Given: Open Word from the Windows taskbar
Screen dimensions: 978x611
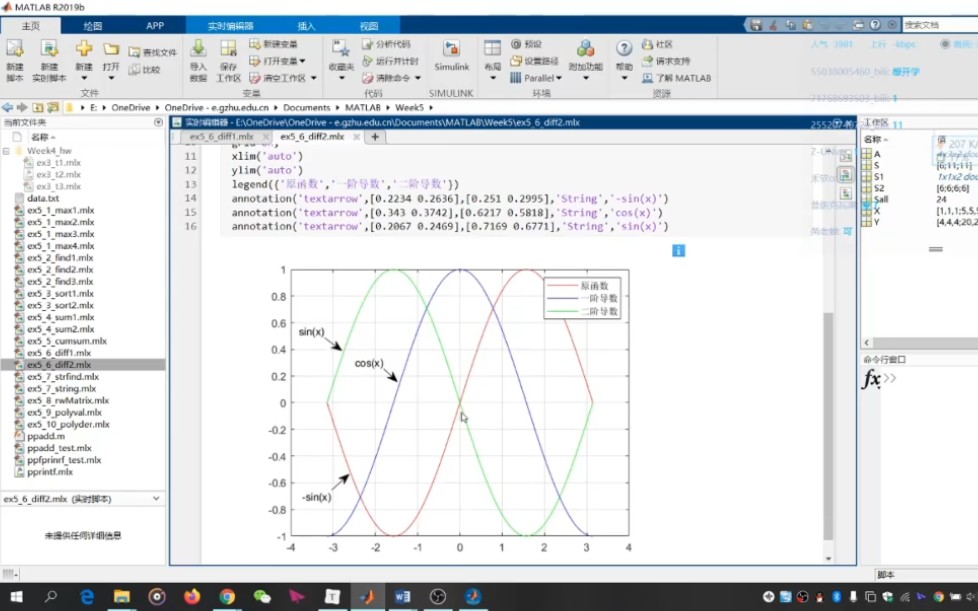Looking at the screenshot, I should click(402, 597).
